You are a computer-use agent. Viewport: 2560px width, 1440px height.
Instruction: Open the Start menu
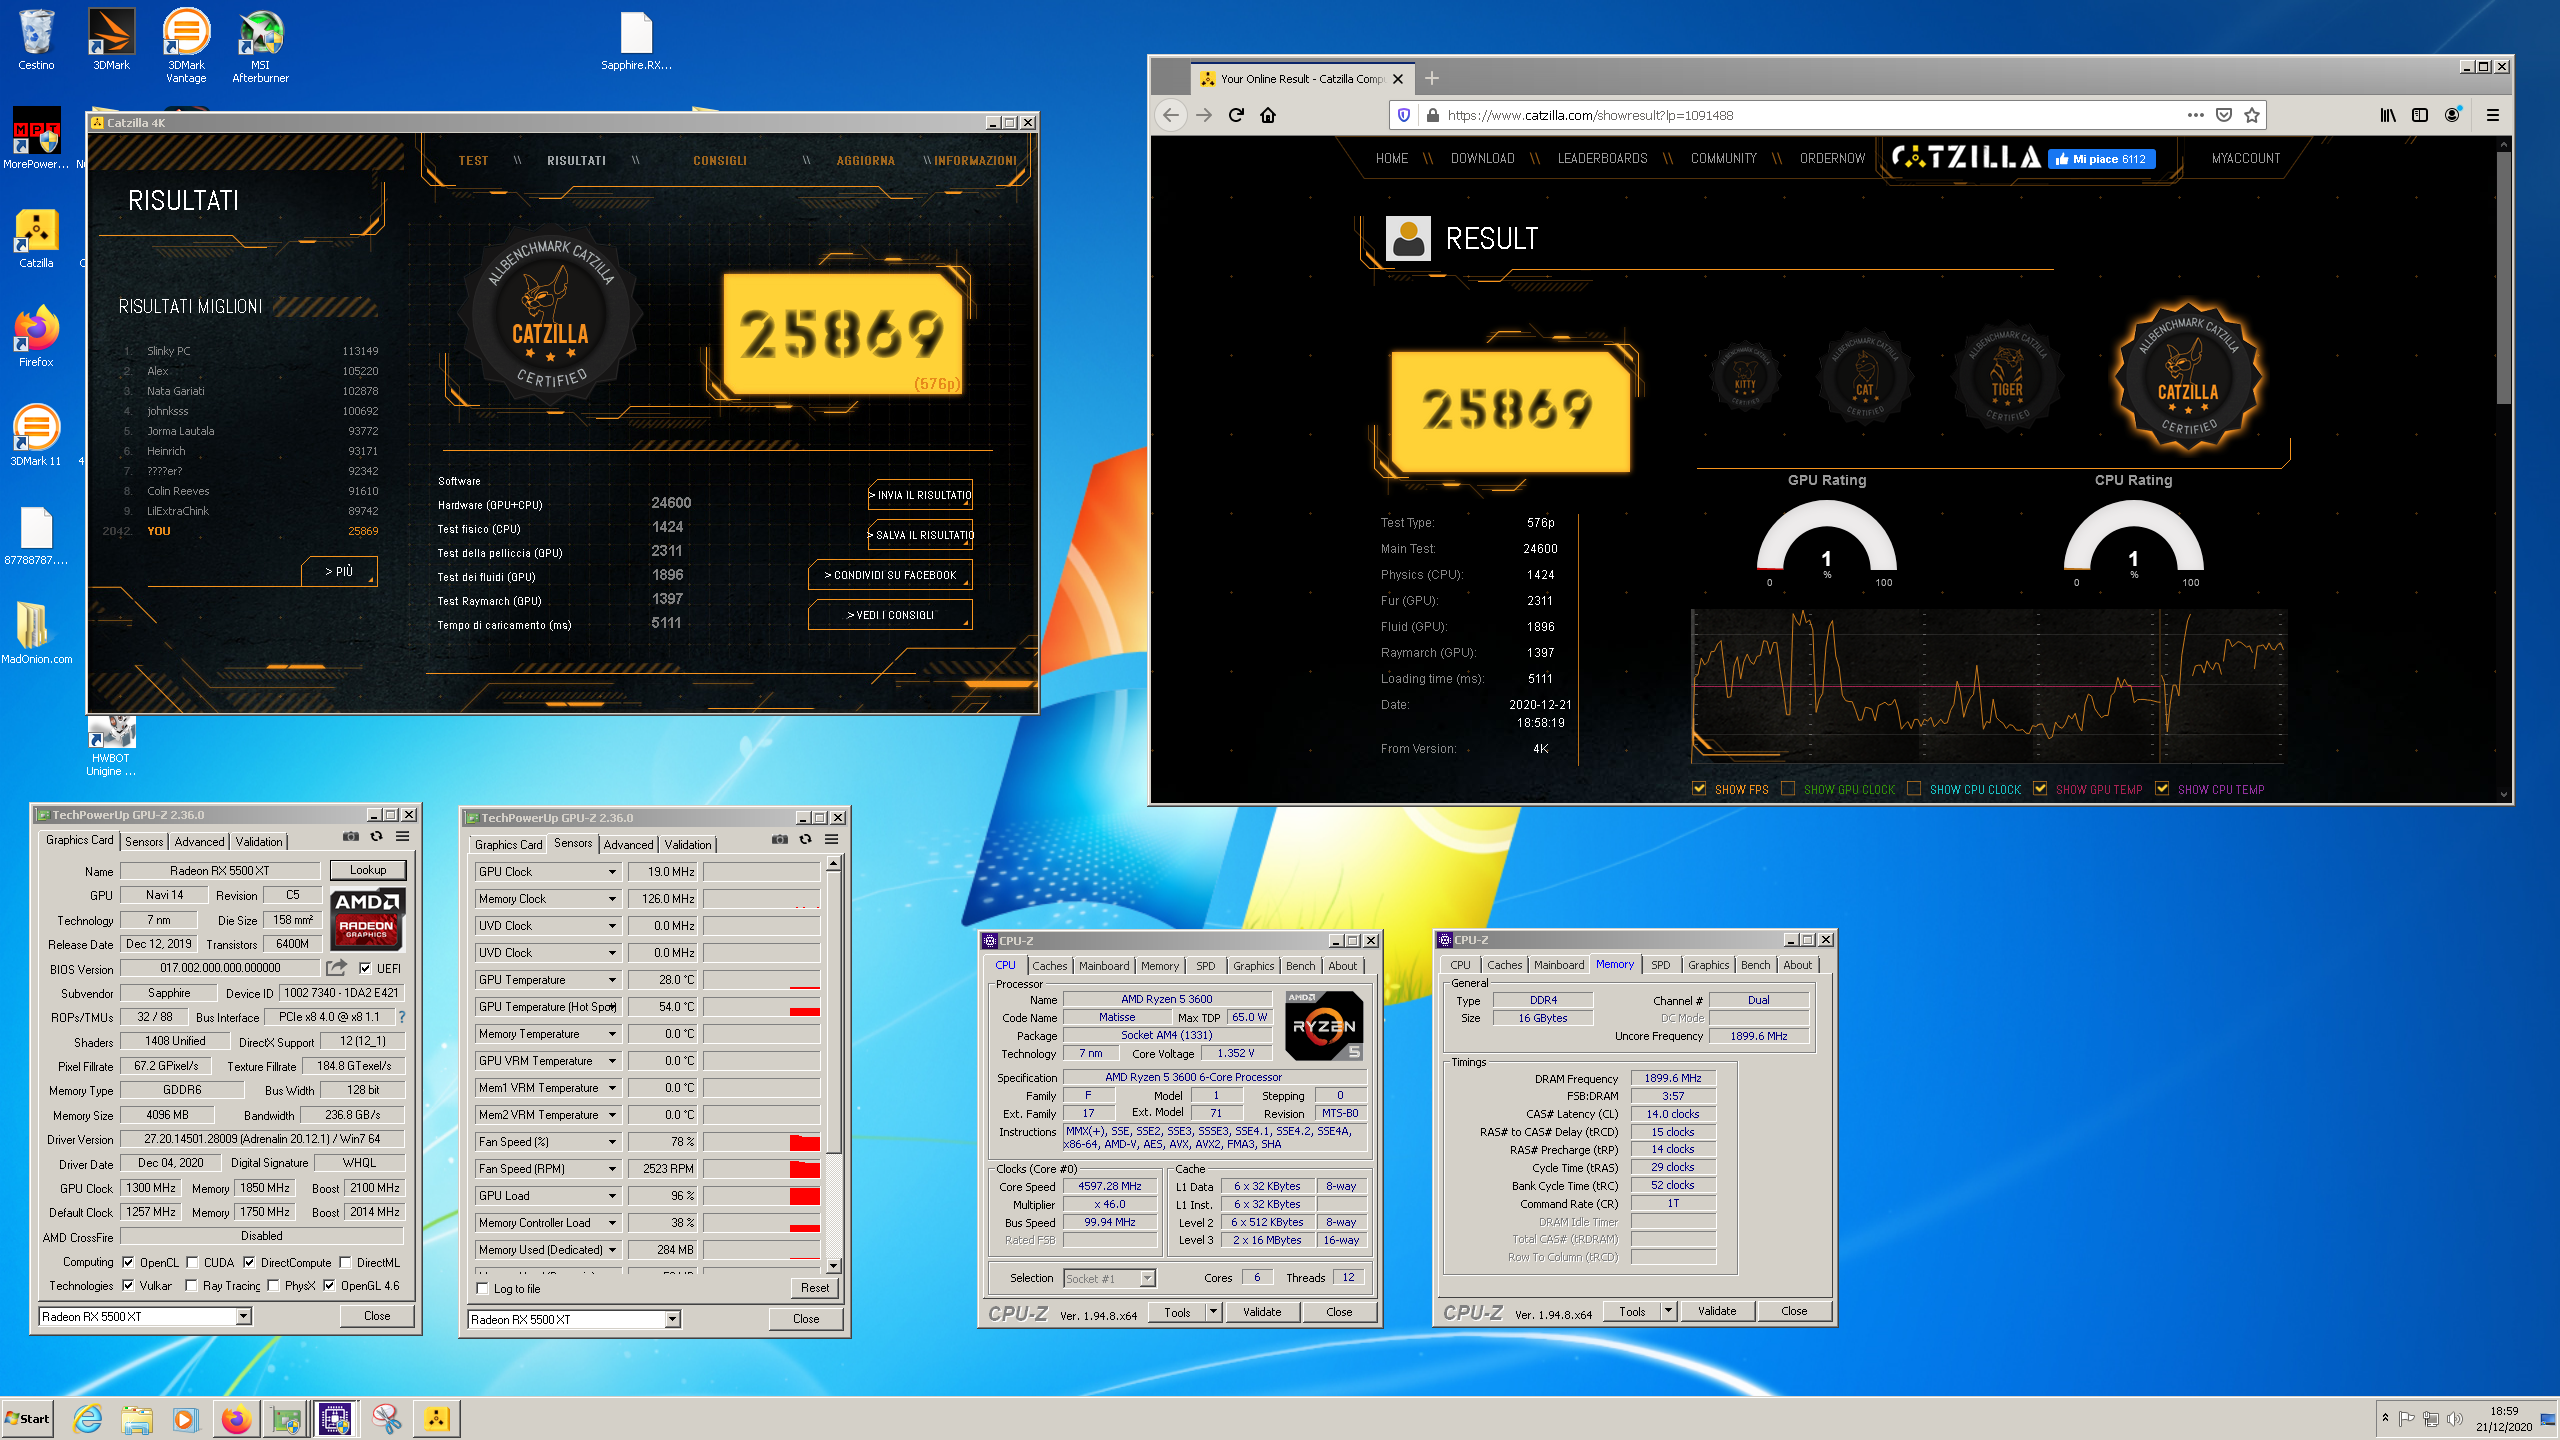coord(27,1418)
